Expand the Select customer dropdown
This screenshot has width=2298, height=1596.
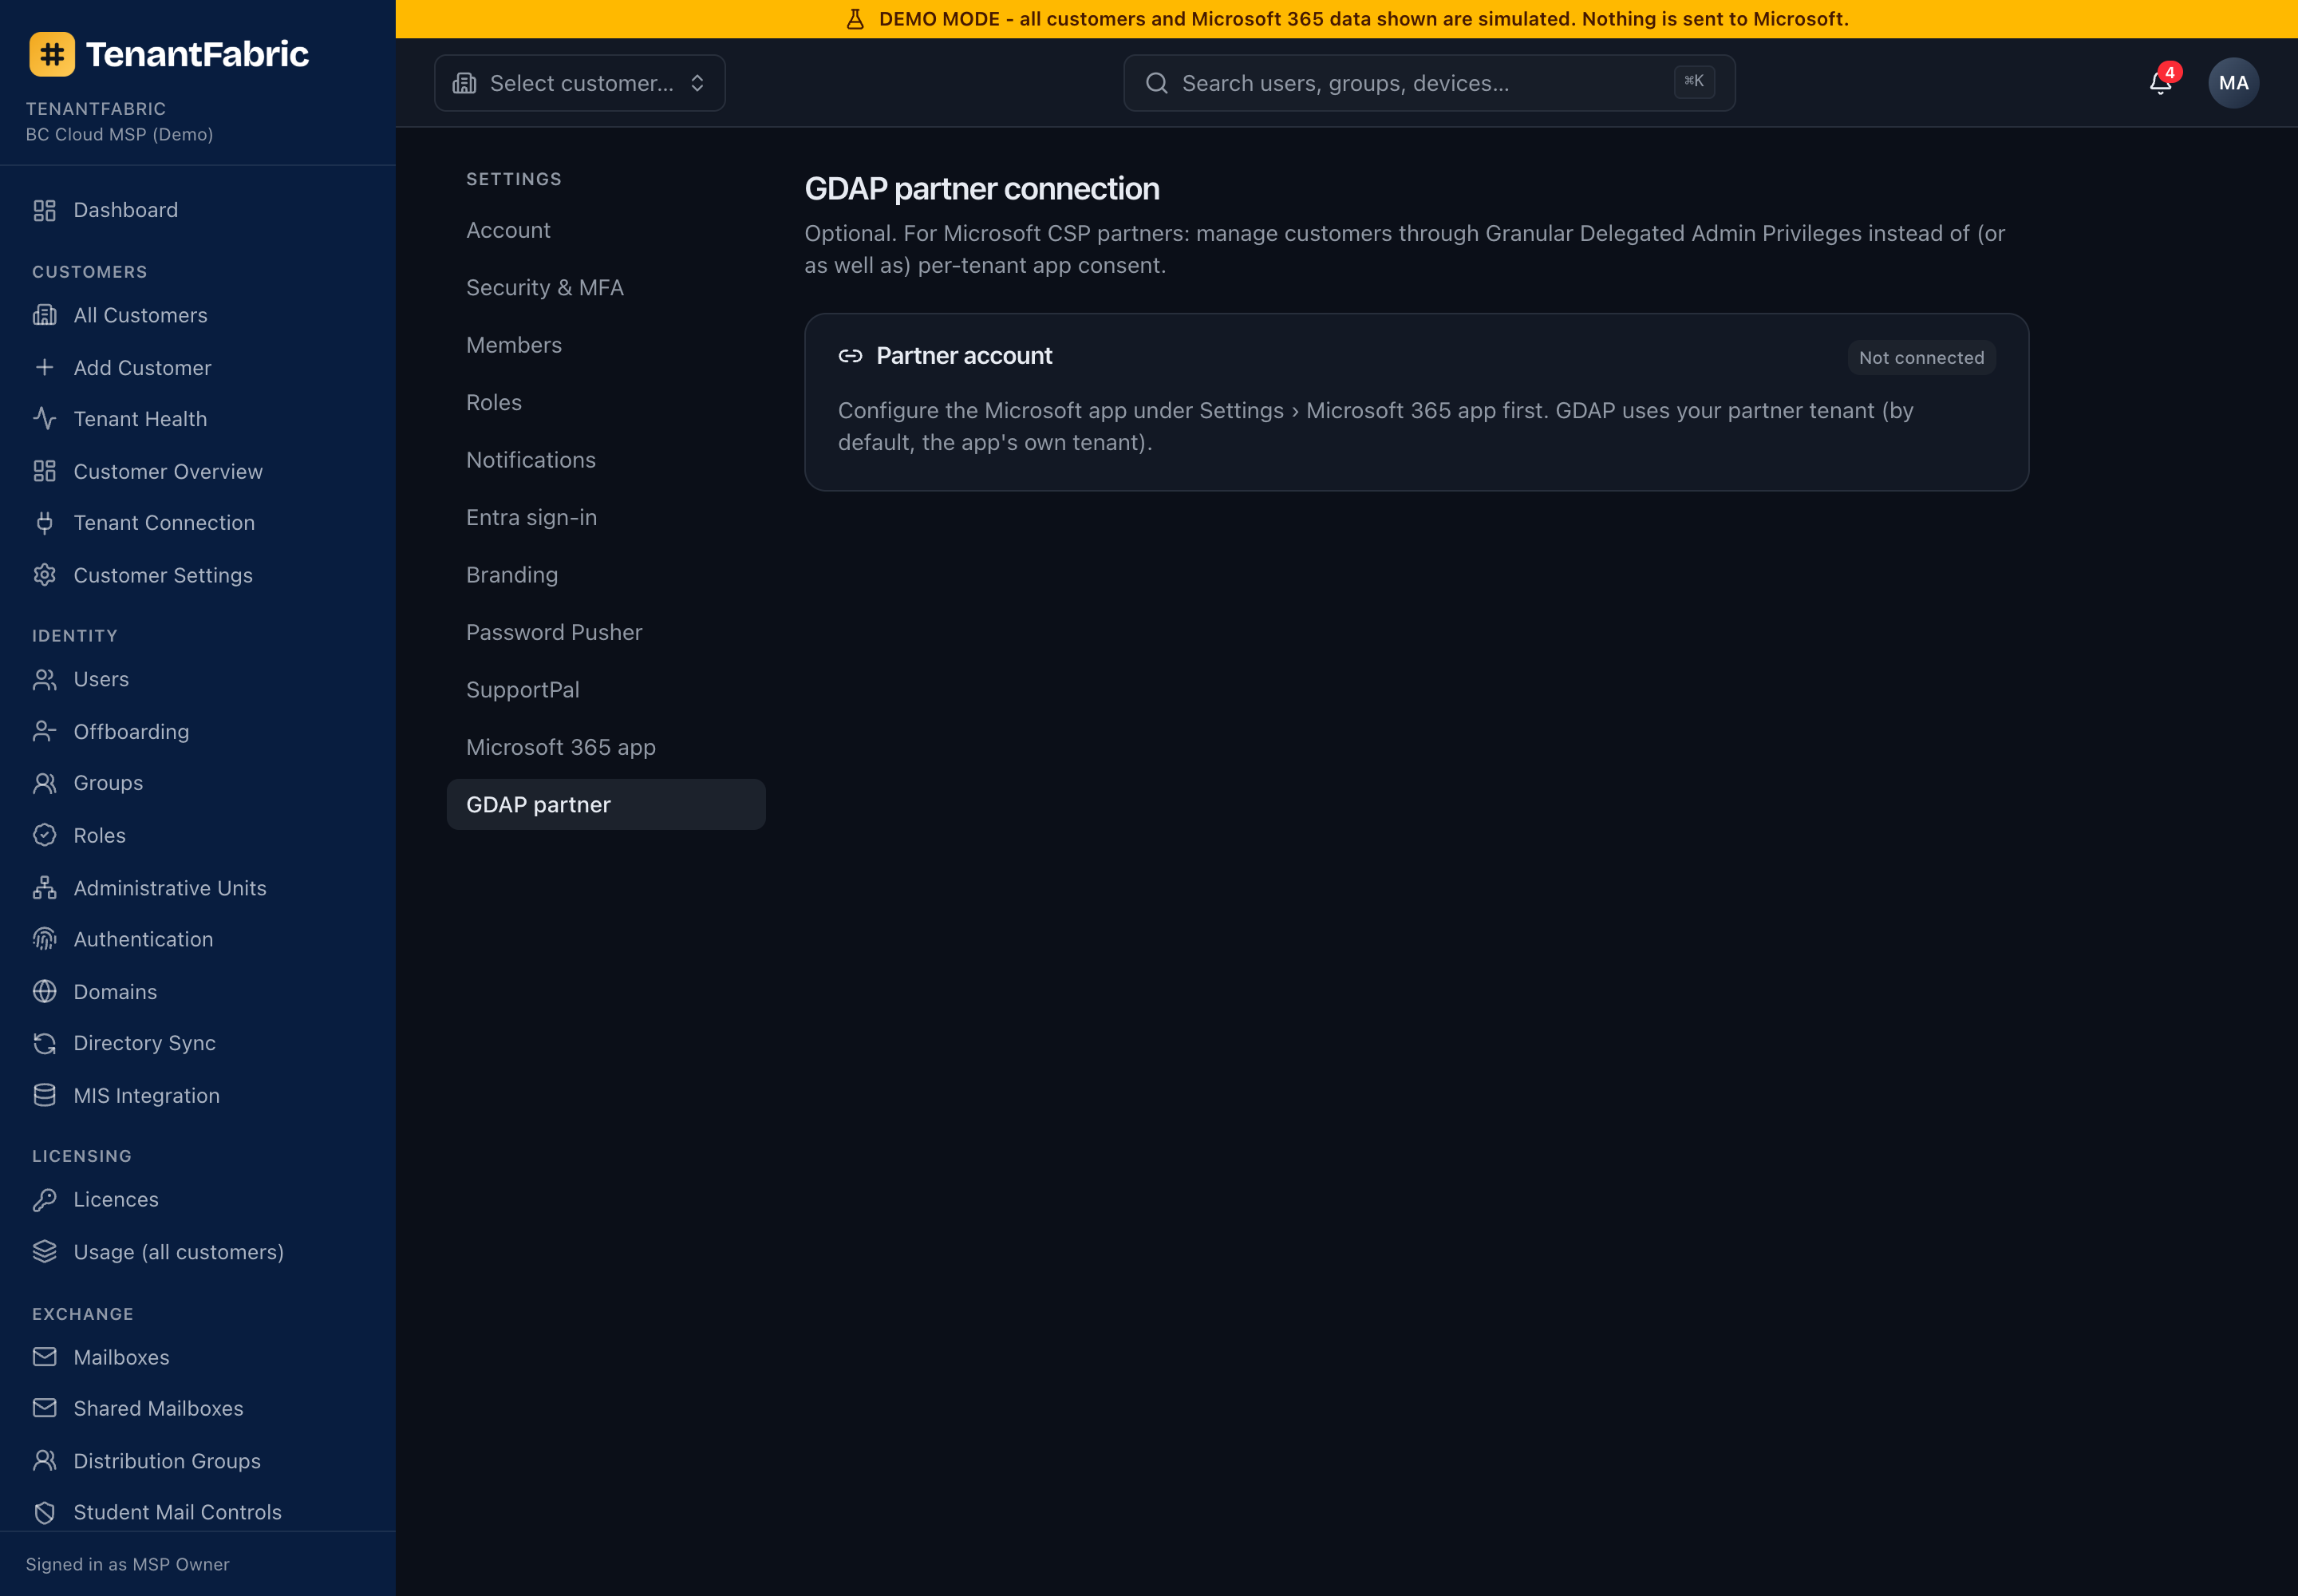(x=580, y=83)
